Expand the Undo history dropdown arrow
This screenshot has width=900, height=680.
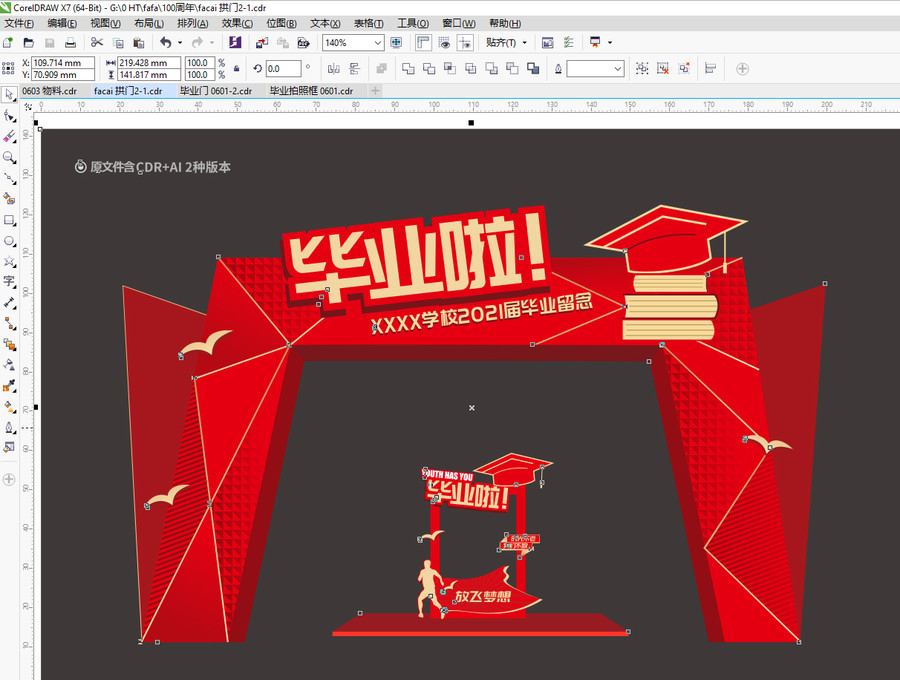tap(180, 42)
